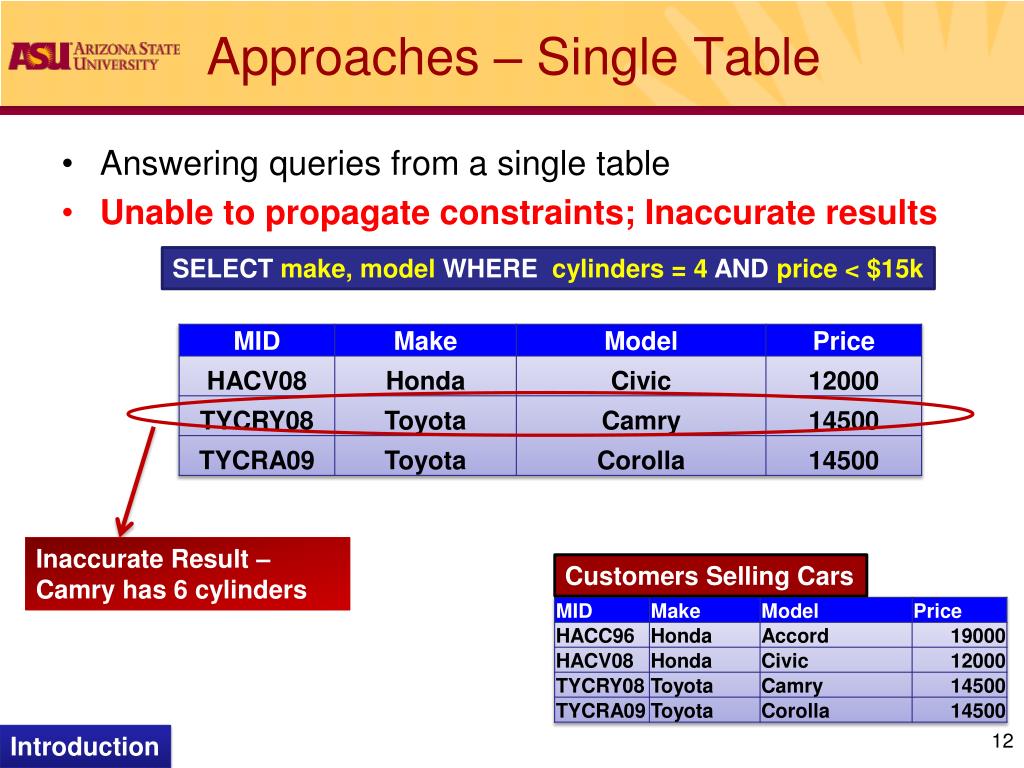Click the 19000 price in the Customers Selling Cars table
Viewport: 1024px width, 768px height.
click(x=959, y=635)
